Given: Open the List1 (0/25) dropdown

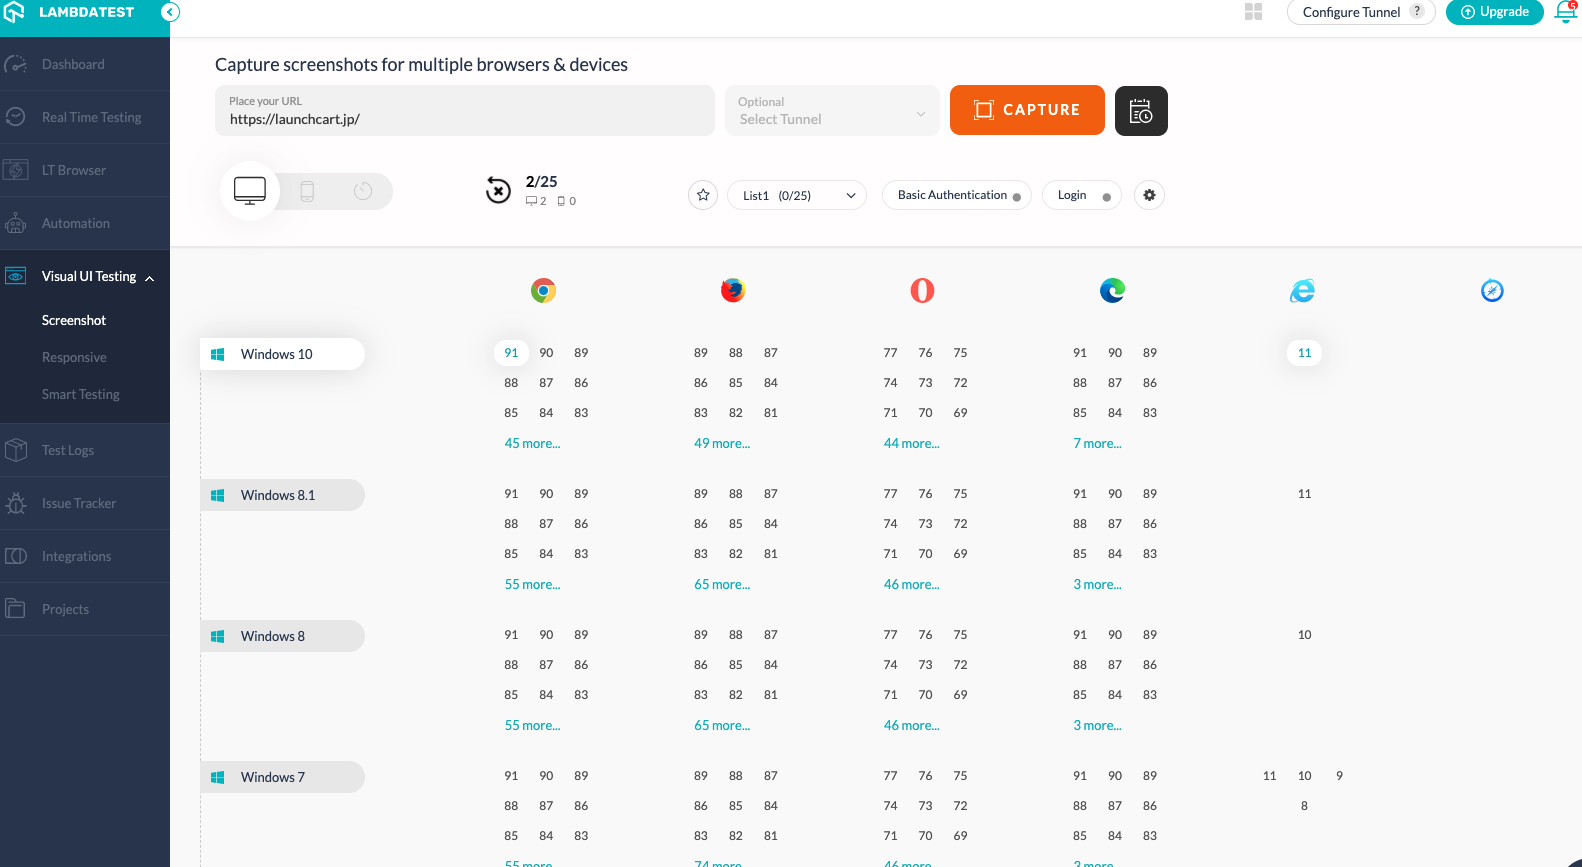Looking at the screenshot, I should coord(797,195).
